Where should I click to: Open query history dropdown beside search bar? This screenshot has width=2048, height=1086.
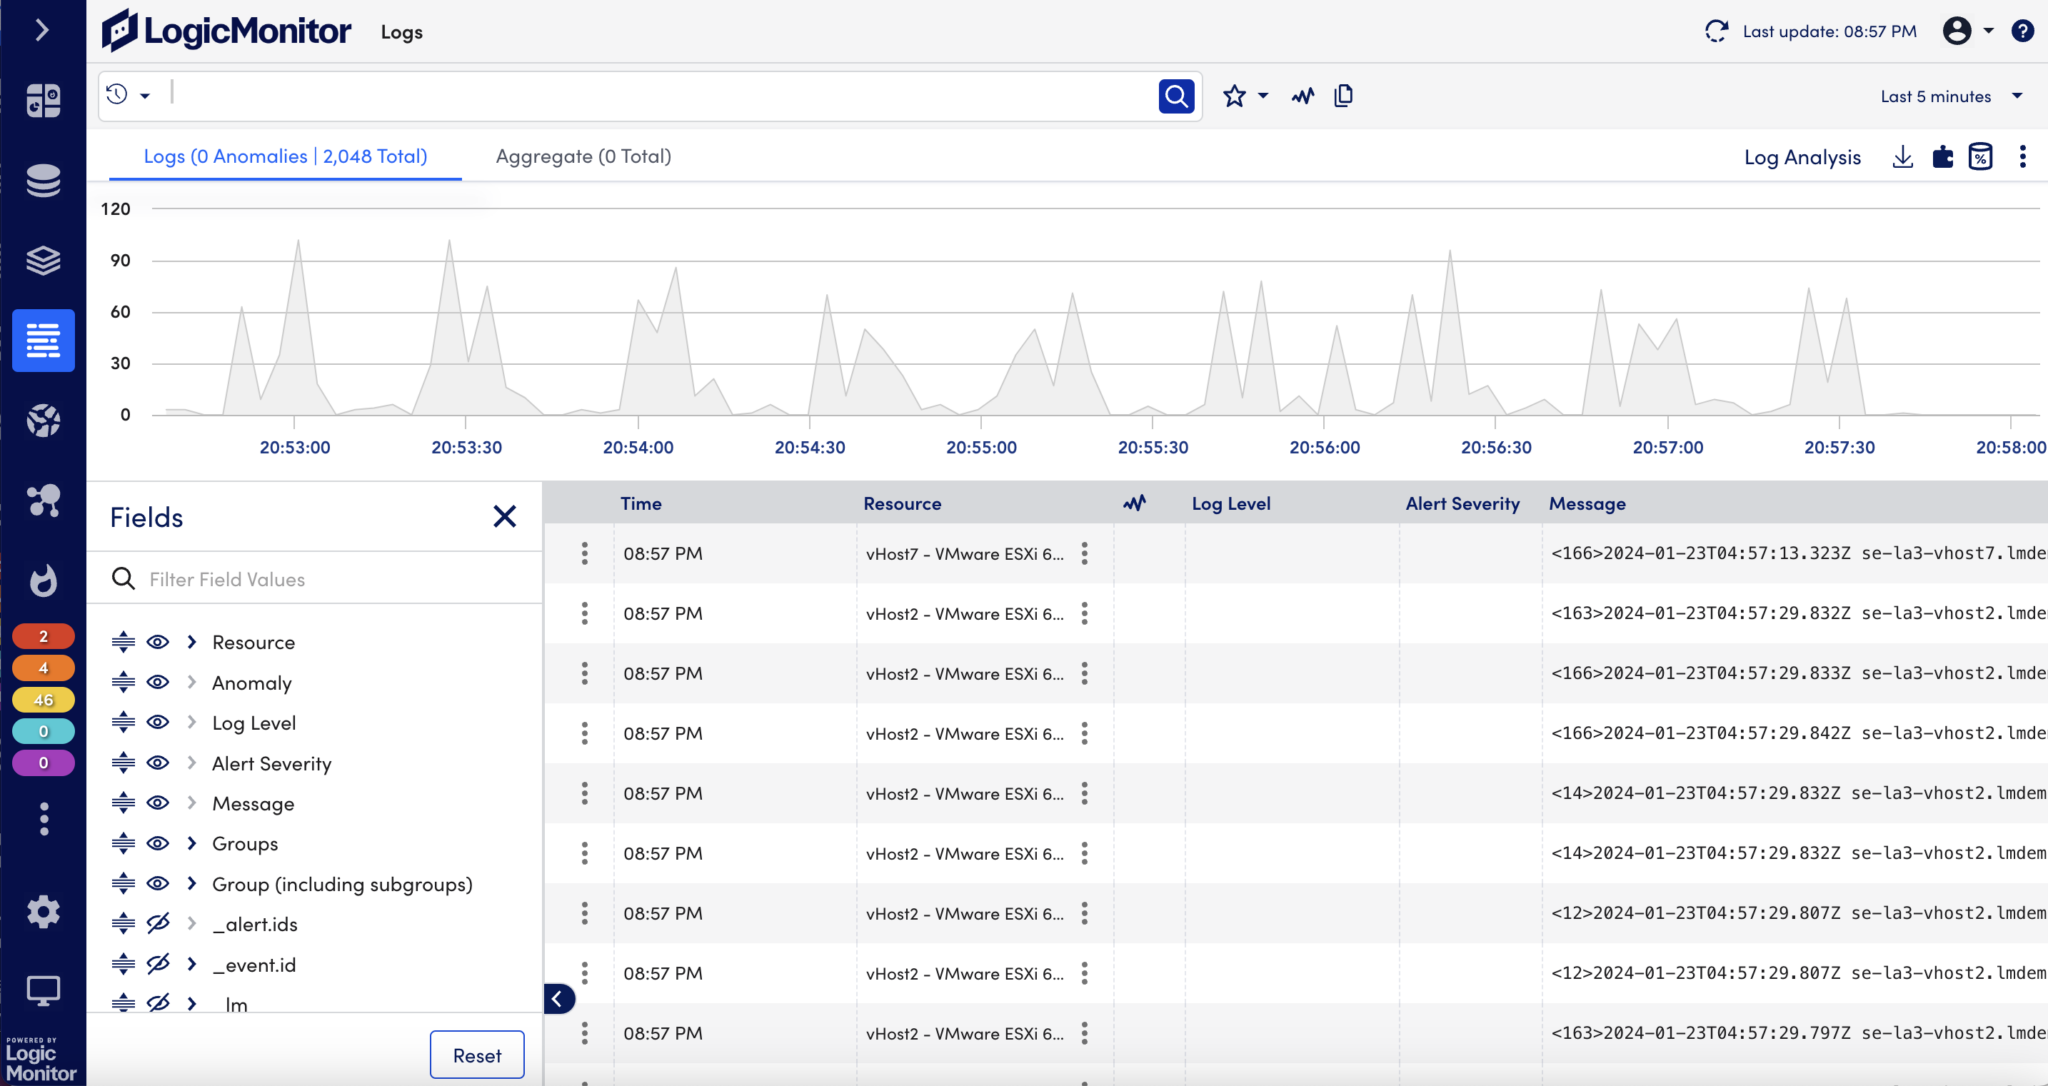tap(127, 95)
